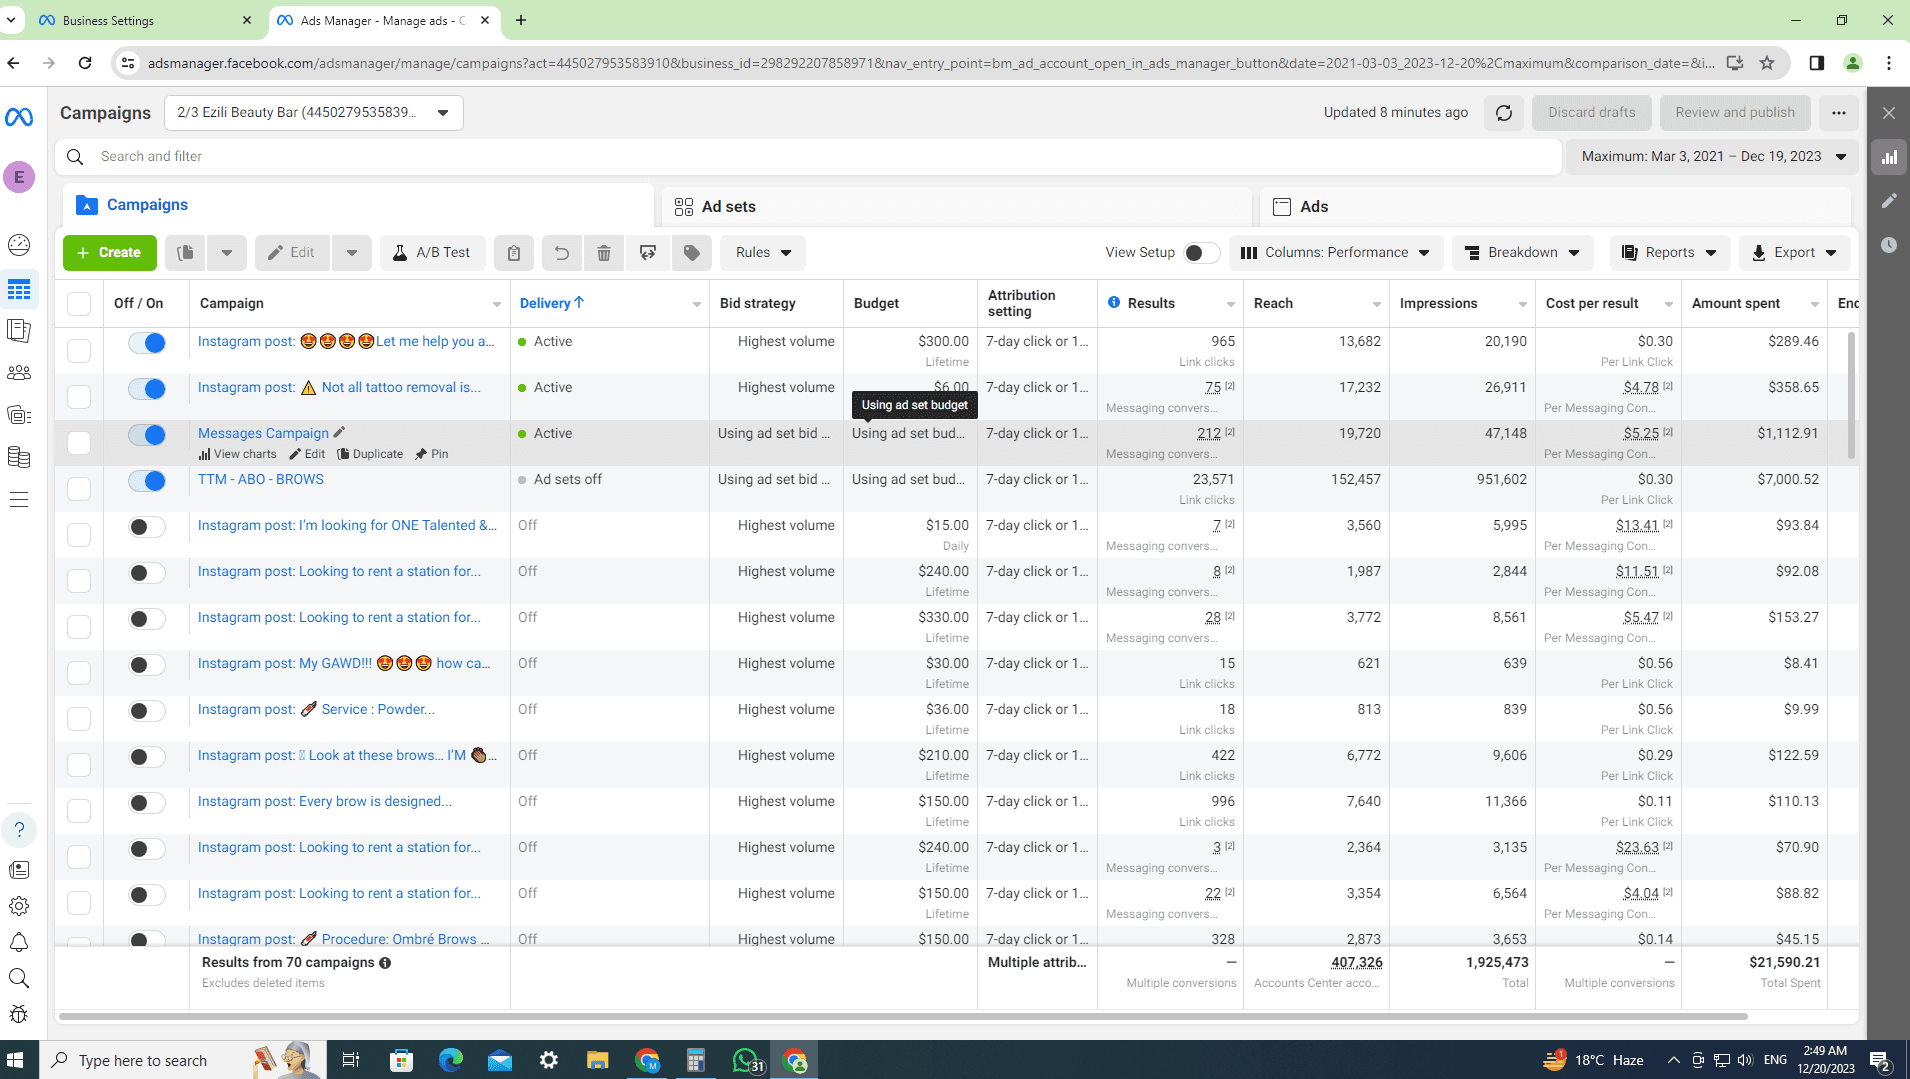Turn off TTM - ABO - BROWS toggle
The width and height of the screenshot is (1910, 1079).
[x=147, y=481]
